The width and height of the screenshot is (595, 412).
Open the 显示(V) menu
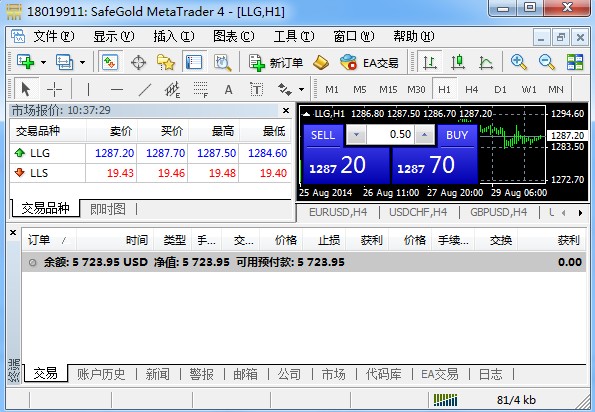tap(113, 36)
